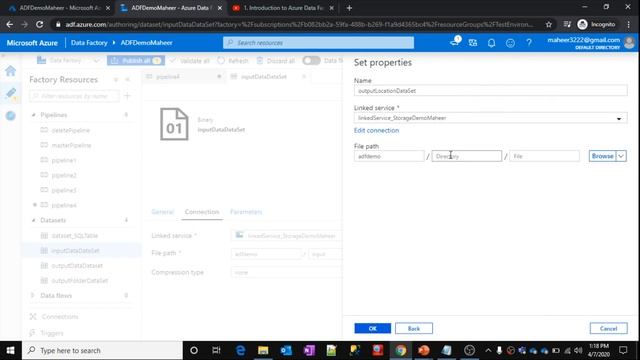Switch to the pipeline4 editor tab
Image resolution: width=640 pixels, height=360 pixels.
tap(168, 76)
